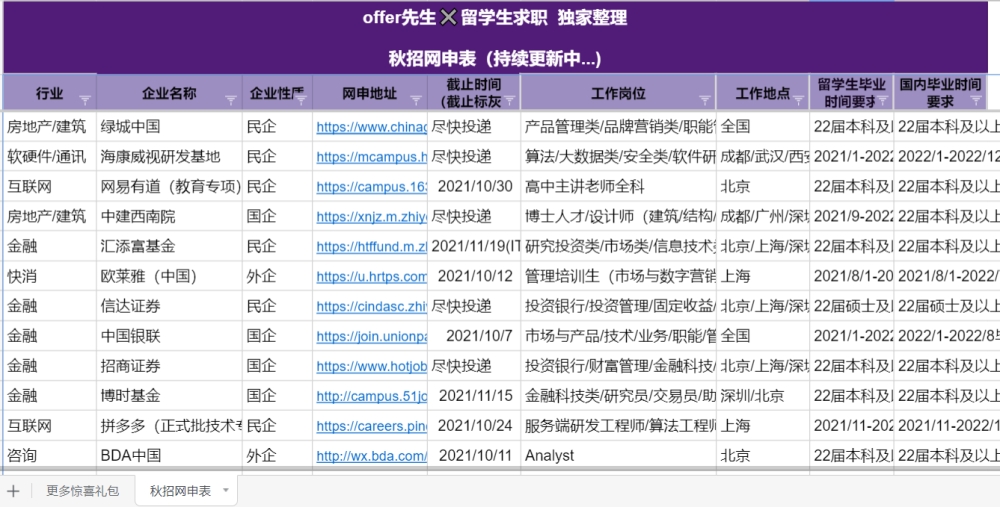Open 欧莱雅 u.hrtps.com link
This screenshot has width=1000, height=507.
pos(371,277)
